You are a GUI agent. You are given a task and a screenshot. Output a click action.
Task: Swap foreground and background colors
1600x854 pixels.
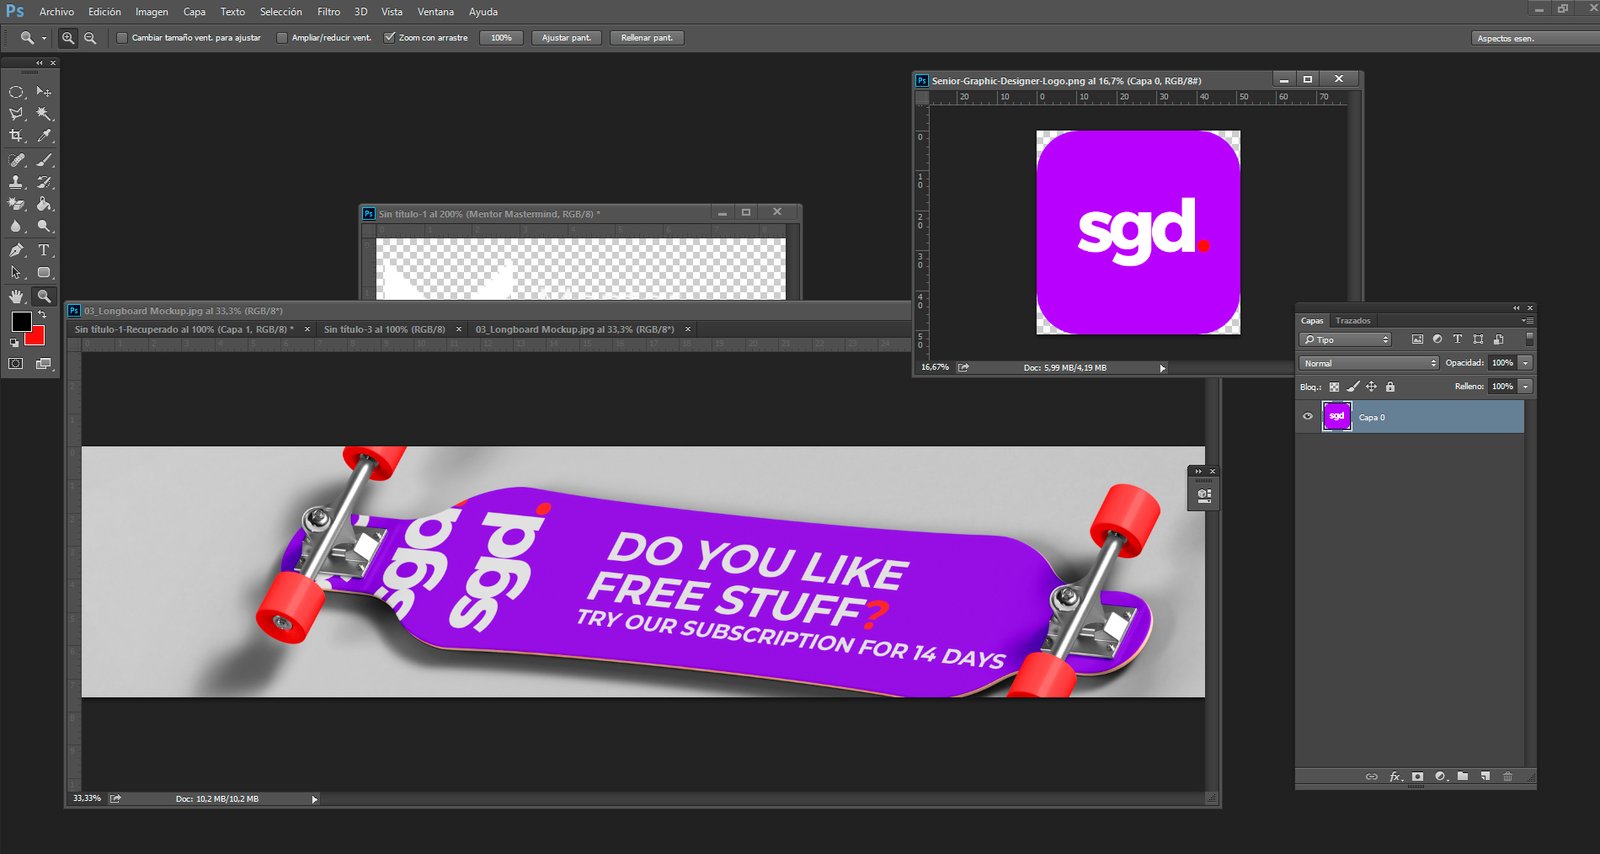click(x=42, y=315)
